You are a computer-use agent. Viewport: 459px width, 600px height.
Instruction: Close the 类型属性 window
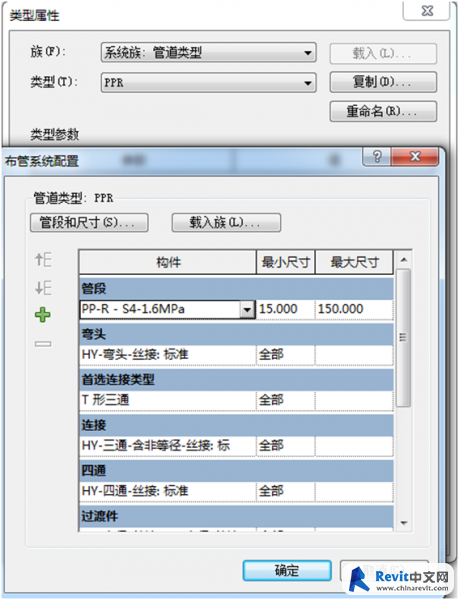(427, 11)
